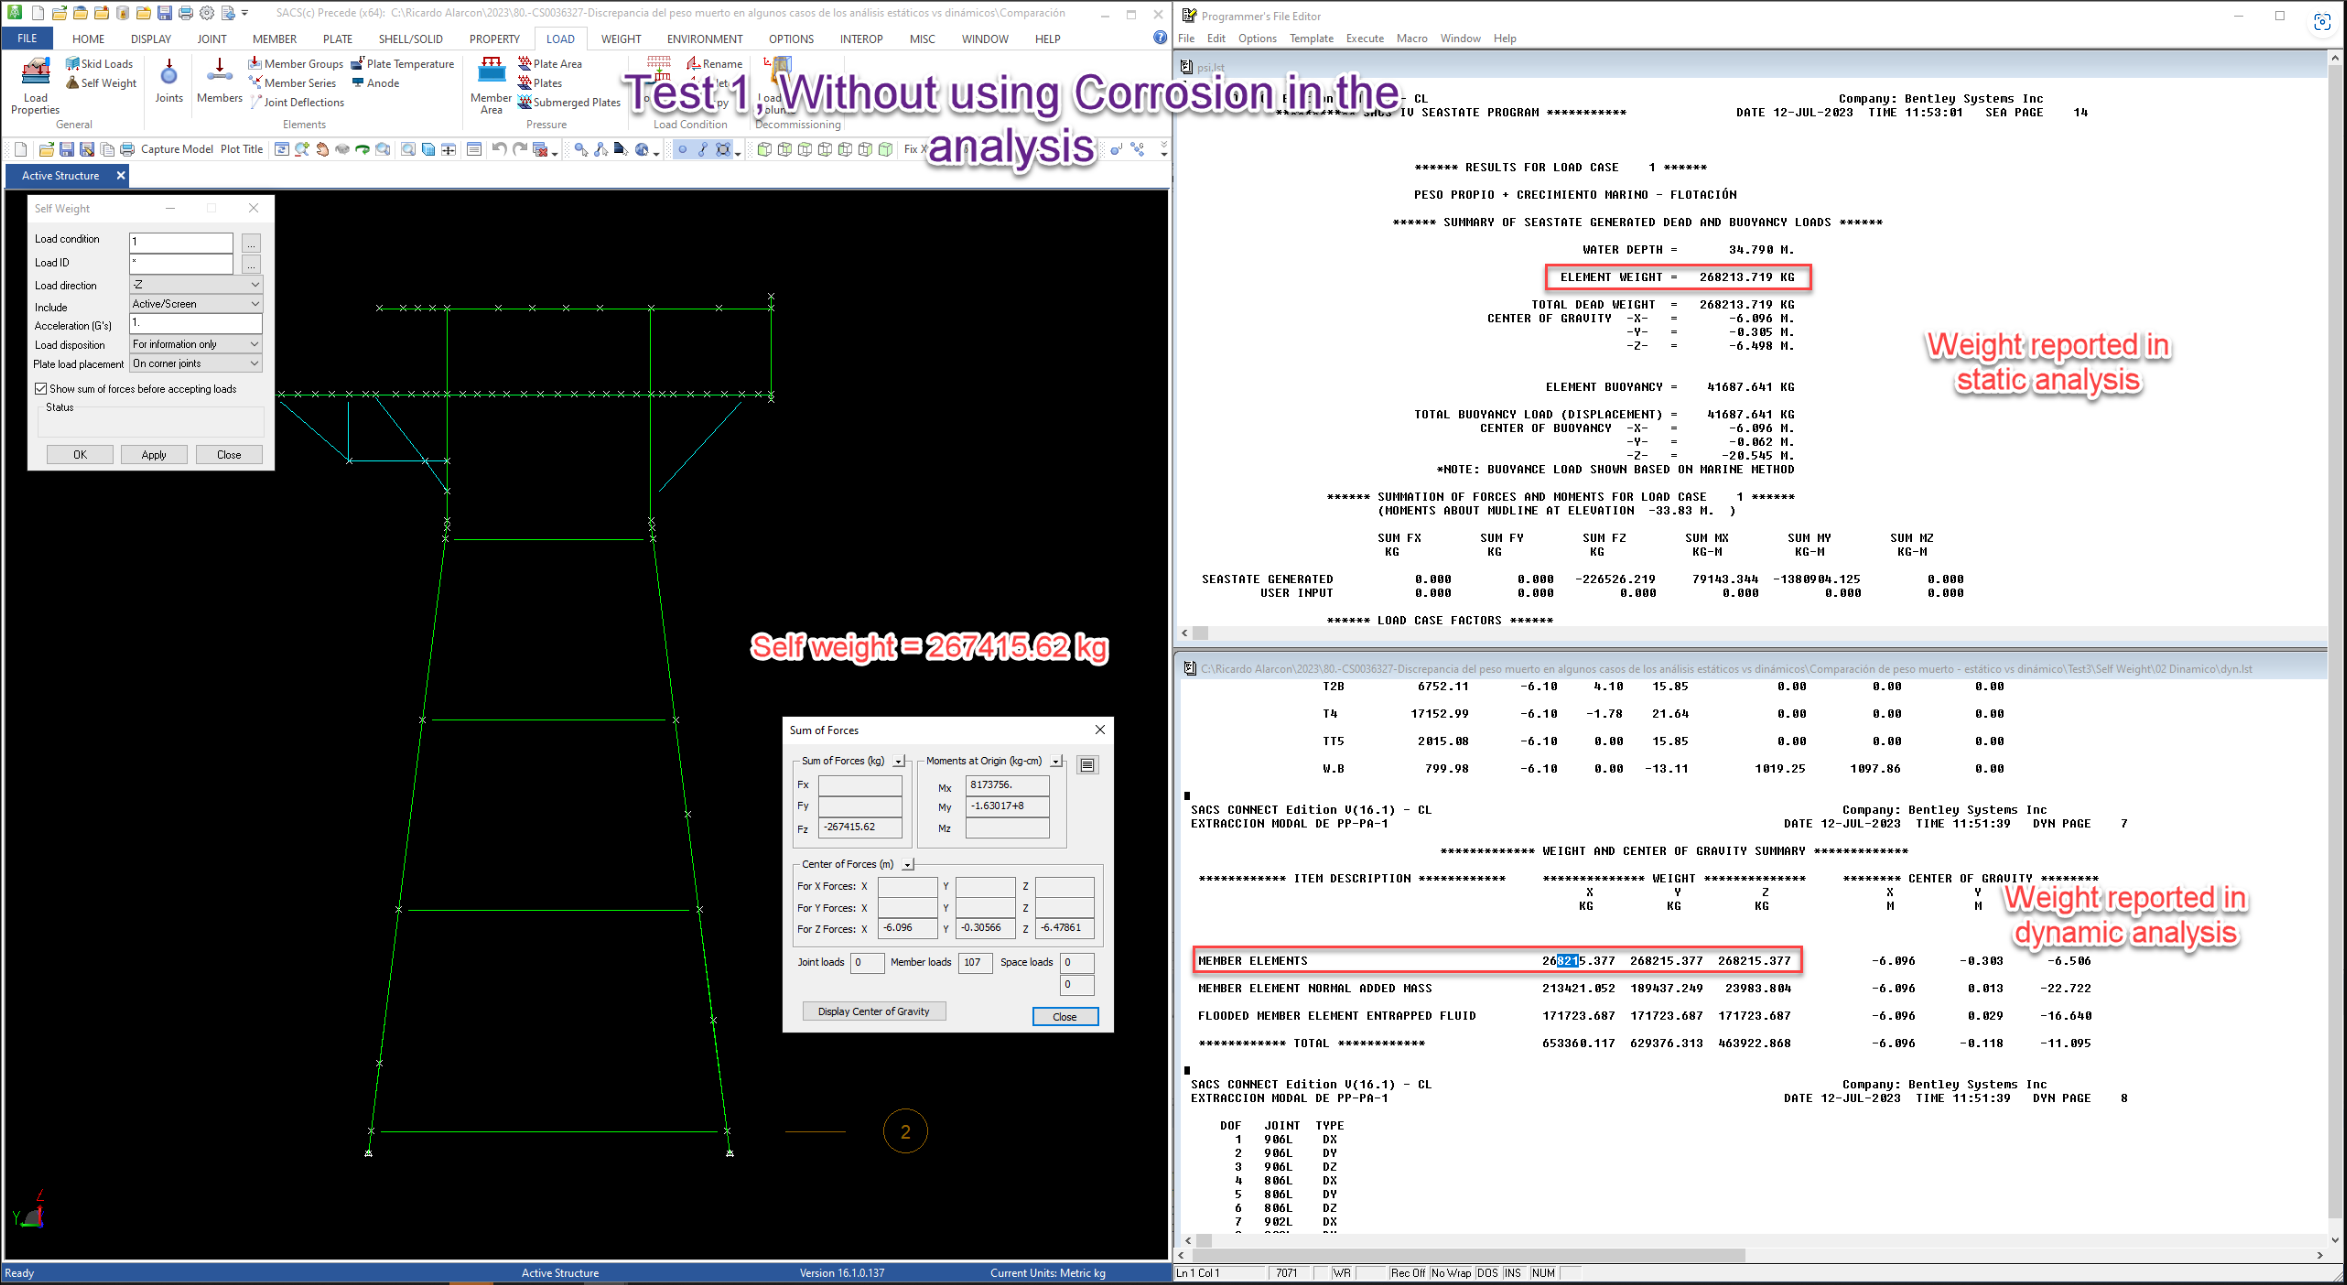2347x1285 pixels.
Task: Switch to the ENVIRONMENT ribbon tab
Action: [x=704, y=39]
